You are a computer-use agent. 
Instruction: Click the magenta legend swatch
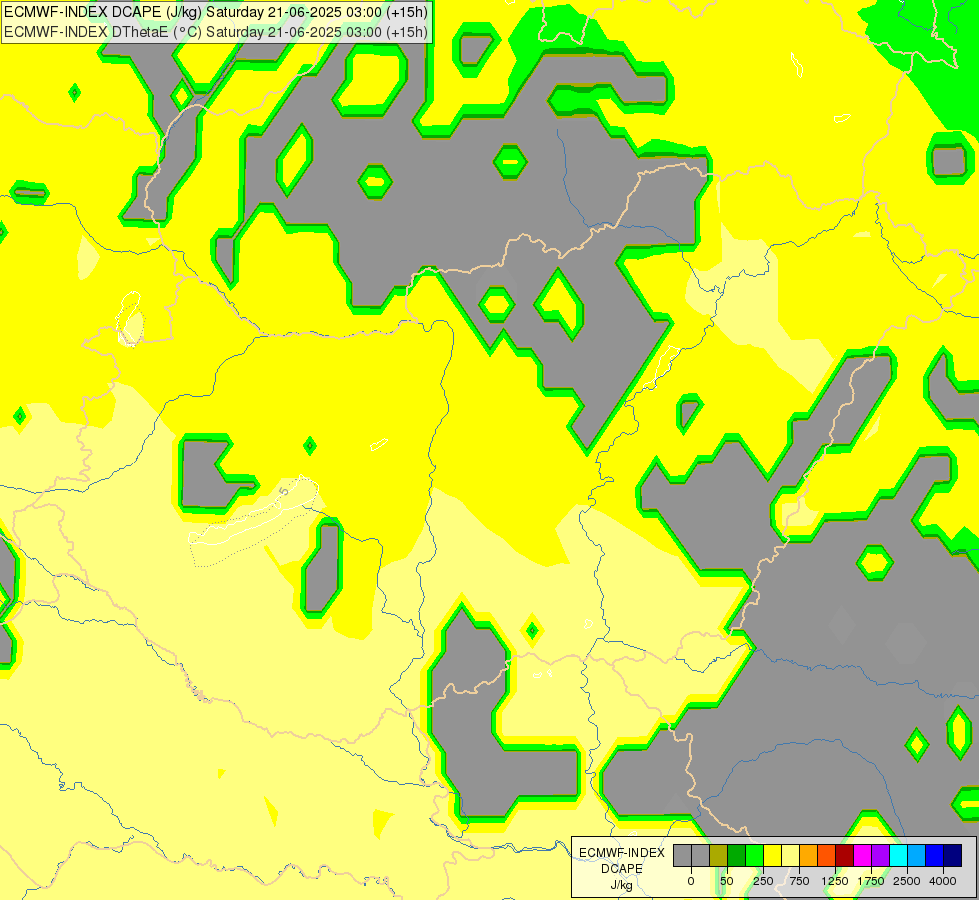point(863,855)
